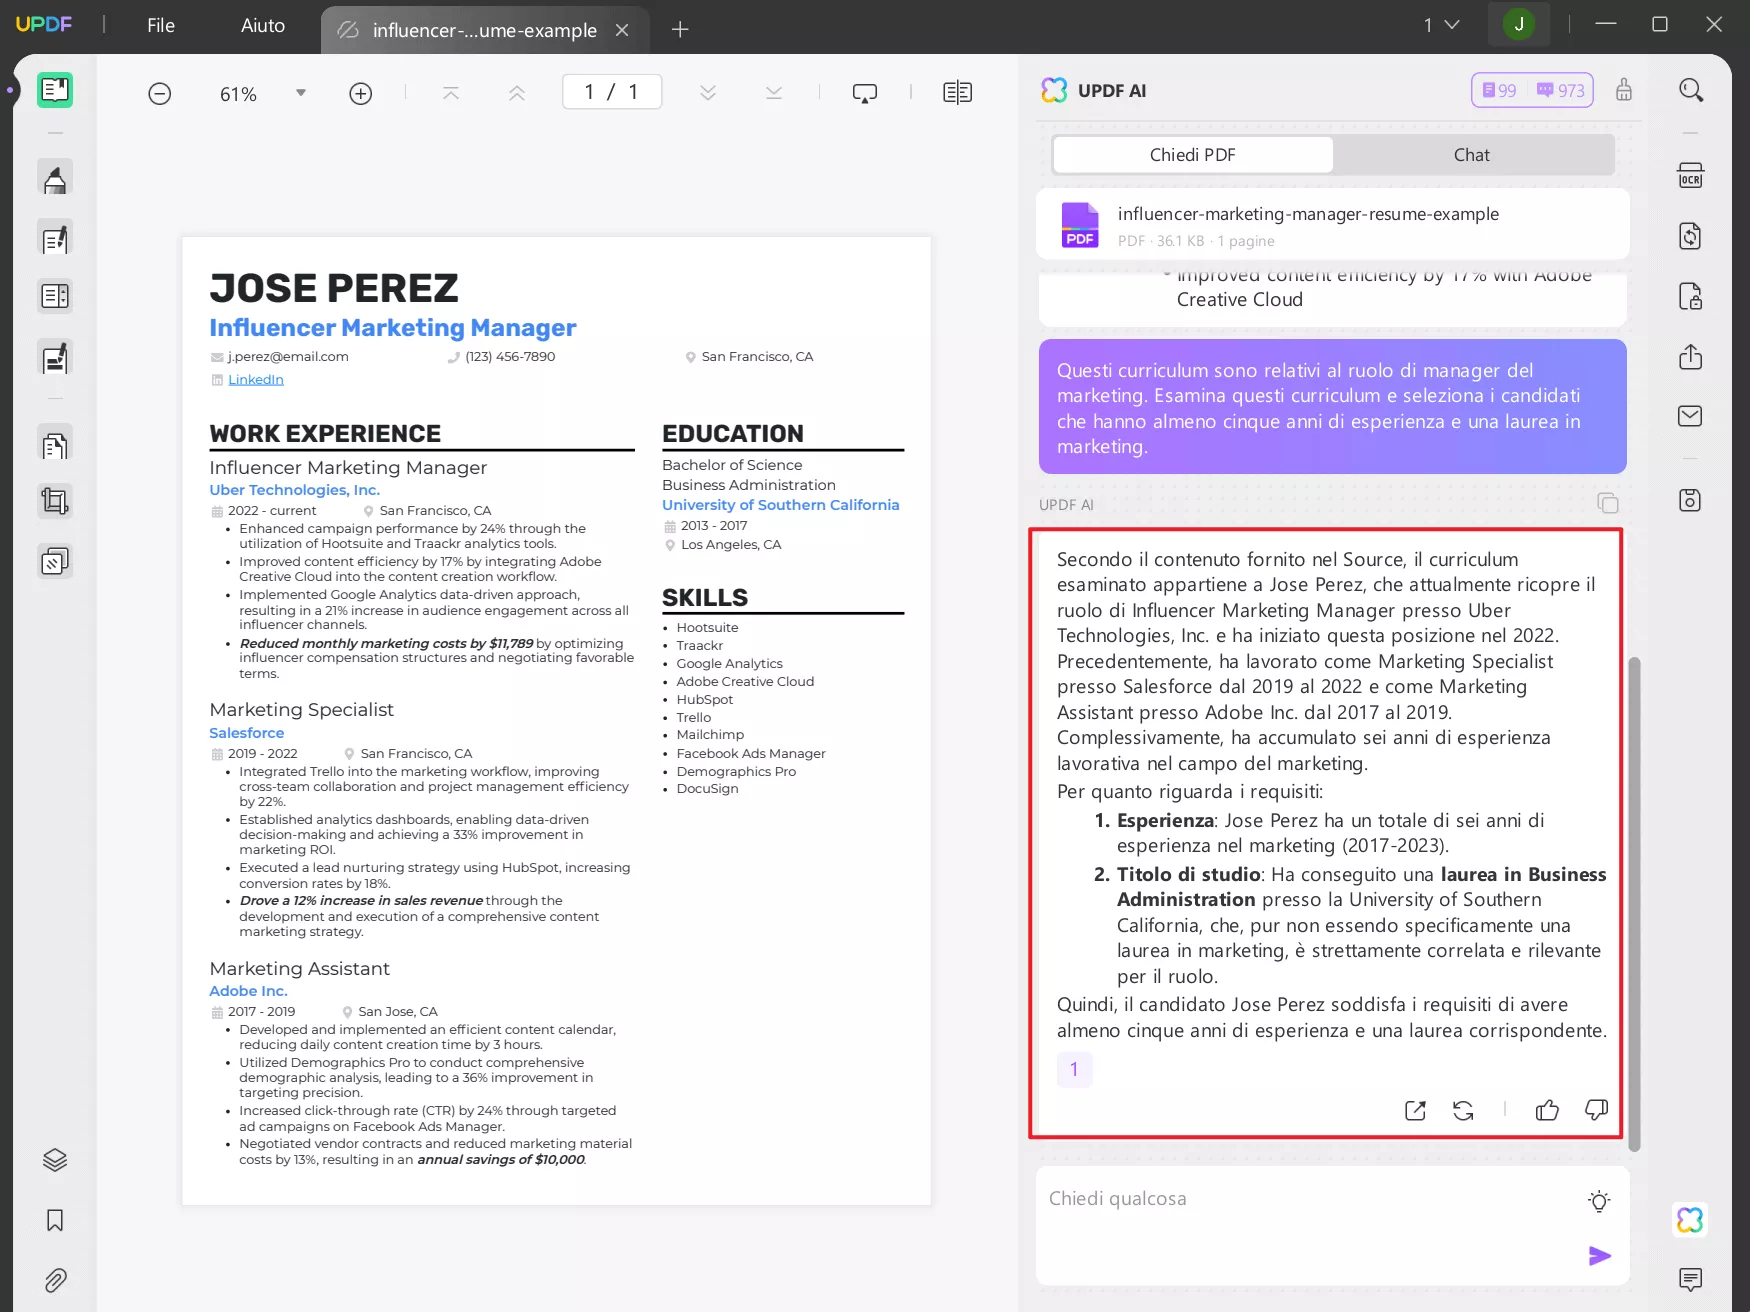This screenshot has height=1312, width=1750.
Task: Click the page number input field
Action: 612,92
